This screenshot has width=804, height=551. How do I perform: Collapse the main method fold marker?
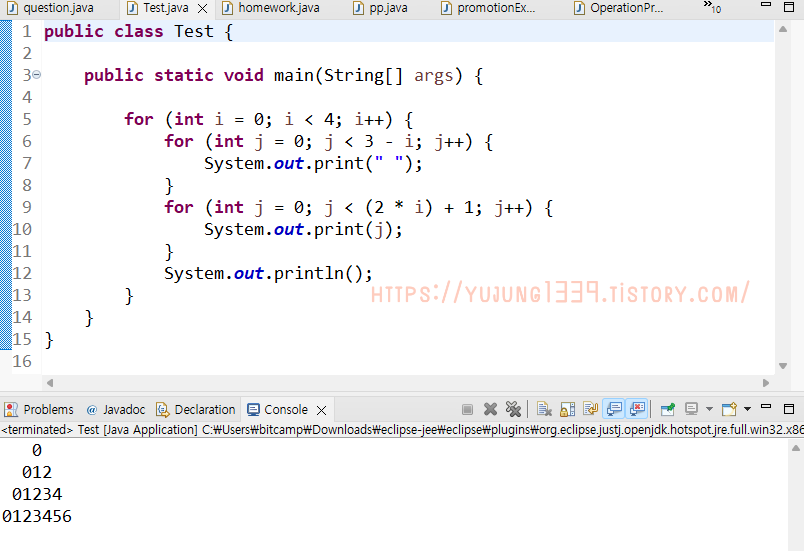(x=36, y=75)
